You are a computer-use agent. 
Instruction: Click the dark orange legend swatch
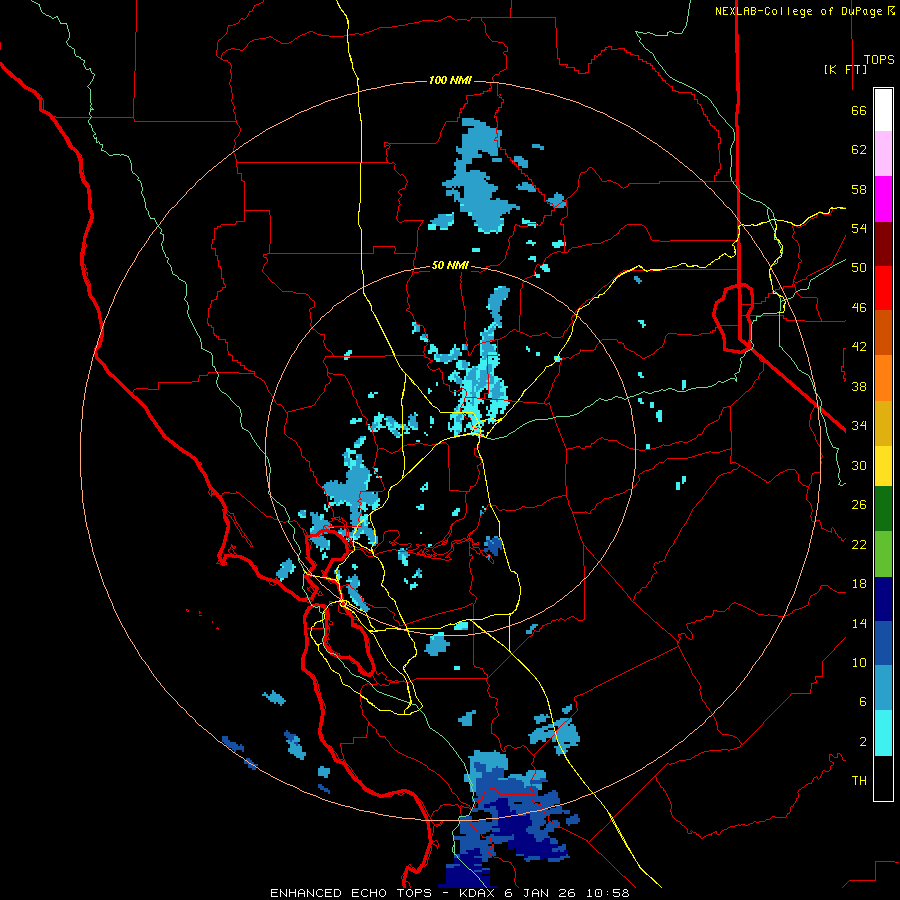tap(883, 333)
